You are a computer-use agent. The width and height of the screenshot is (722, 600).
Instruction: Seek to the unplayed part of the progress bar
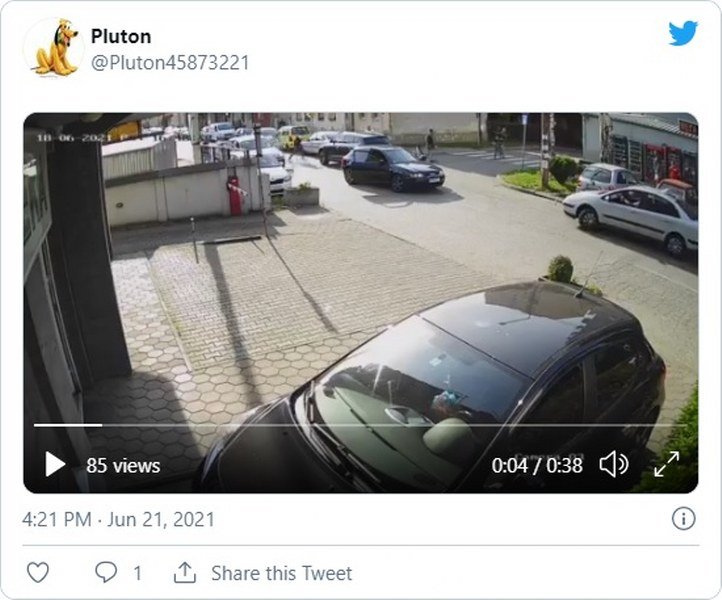click(x=400, y=425)
